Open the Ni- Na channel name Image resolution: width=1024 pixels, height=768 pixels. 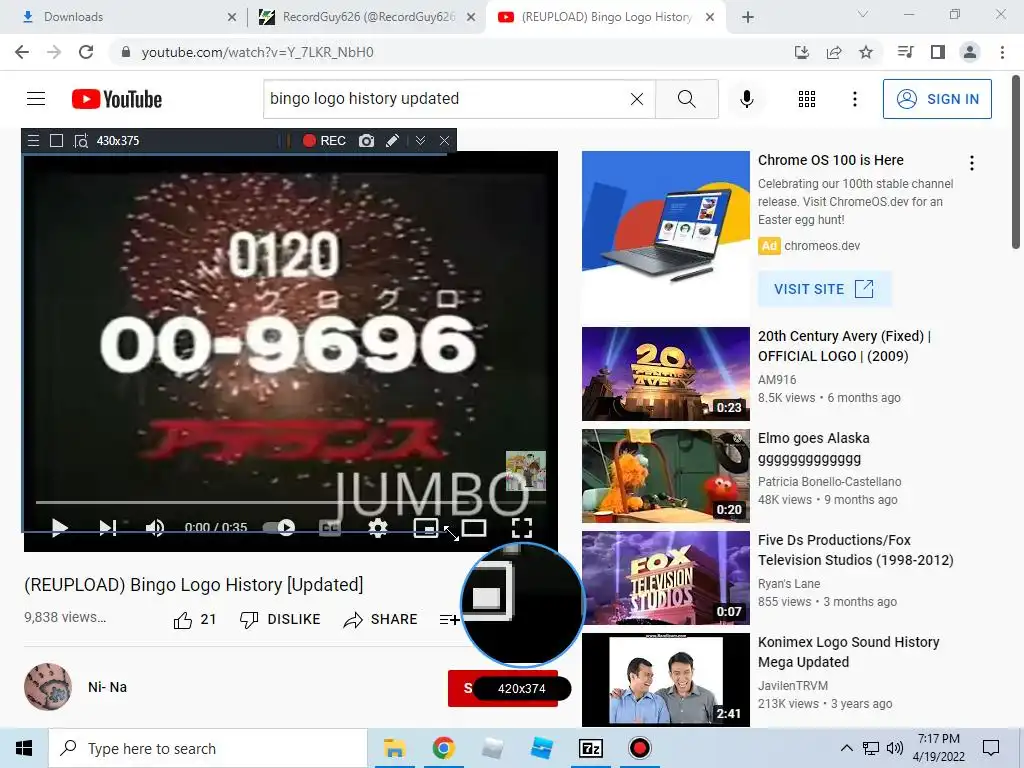coord(108,687)
